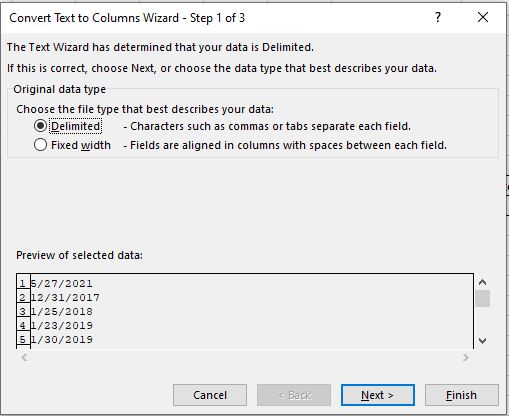The width and height of the screenshot is (509, 416).
Task: Select preview row 3 with 1/25/2018
Action: click(x=61, y=312)
